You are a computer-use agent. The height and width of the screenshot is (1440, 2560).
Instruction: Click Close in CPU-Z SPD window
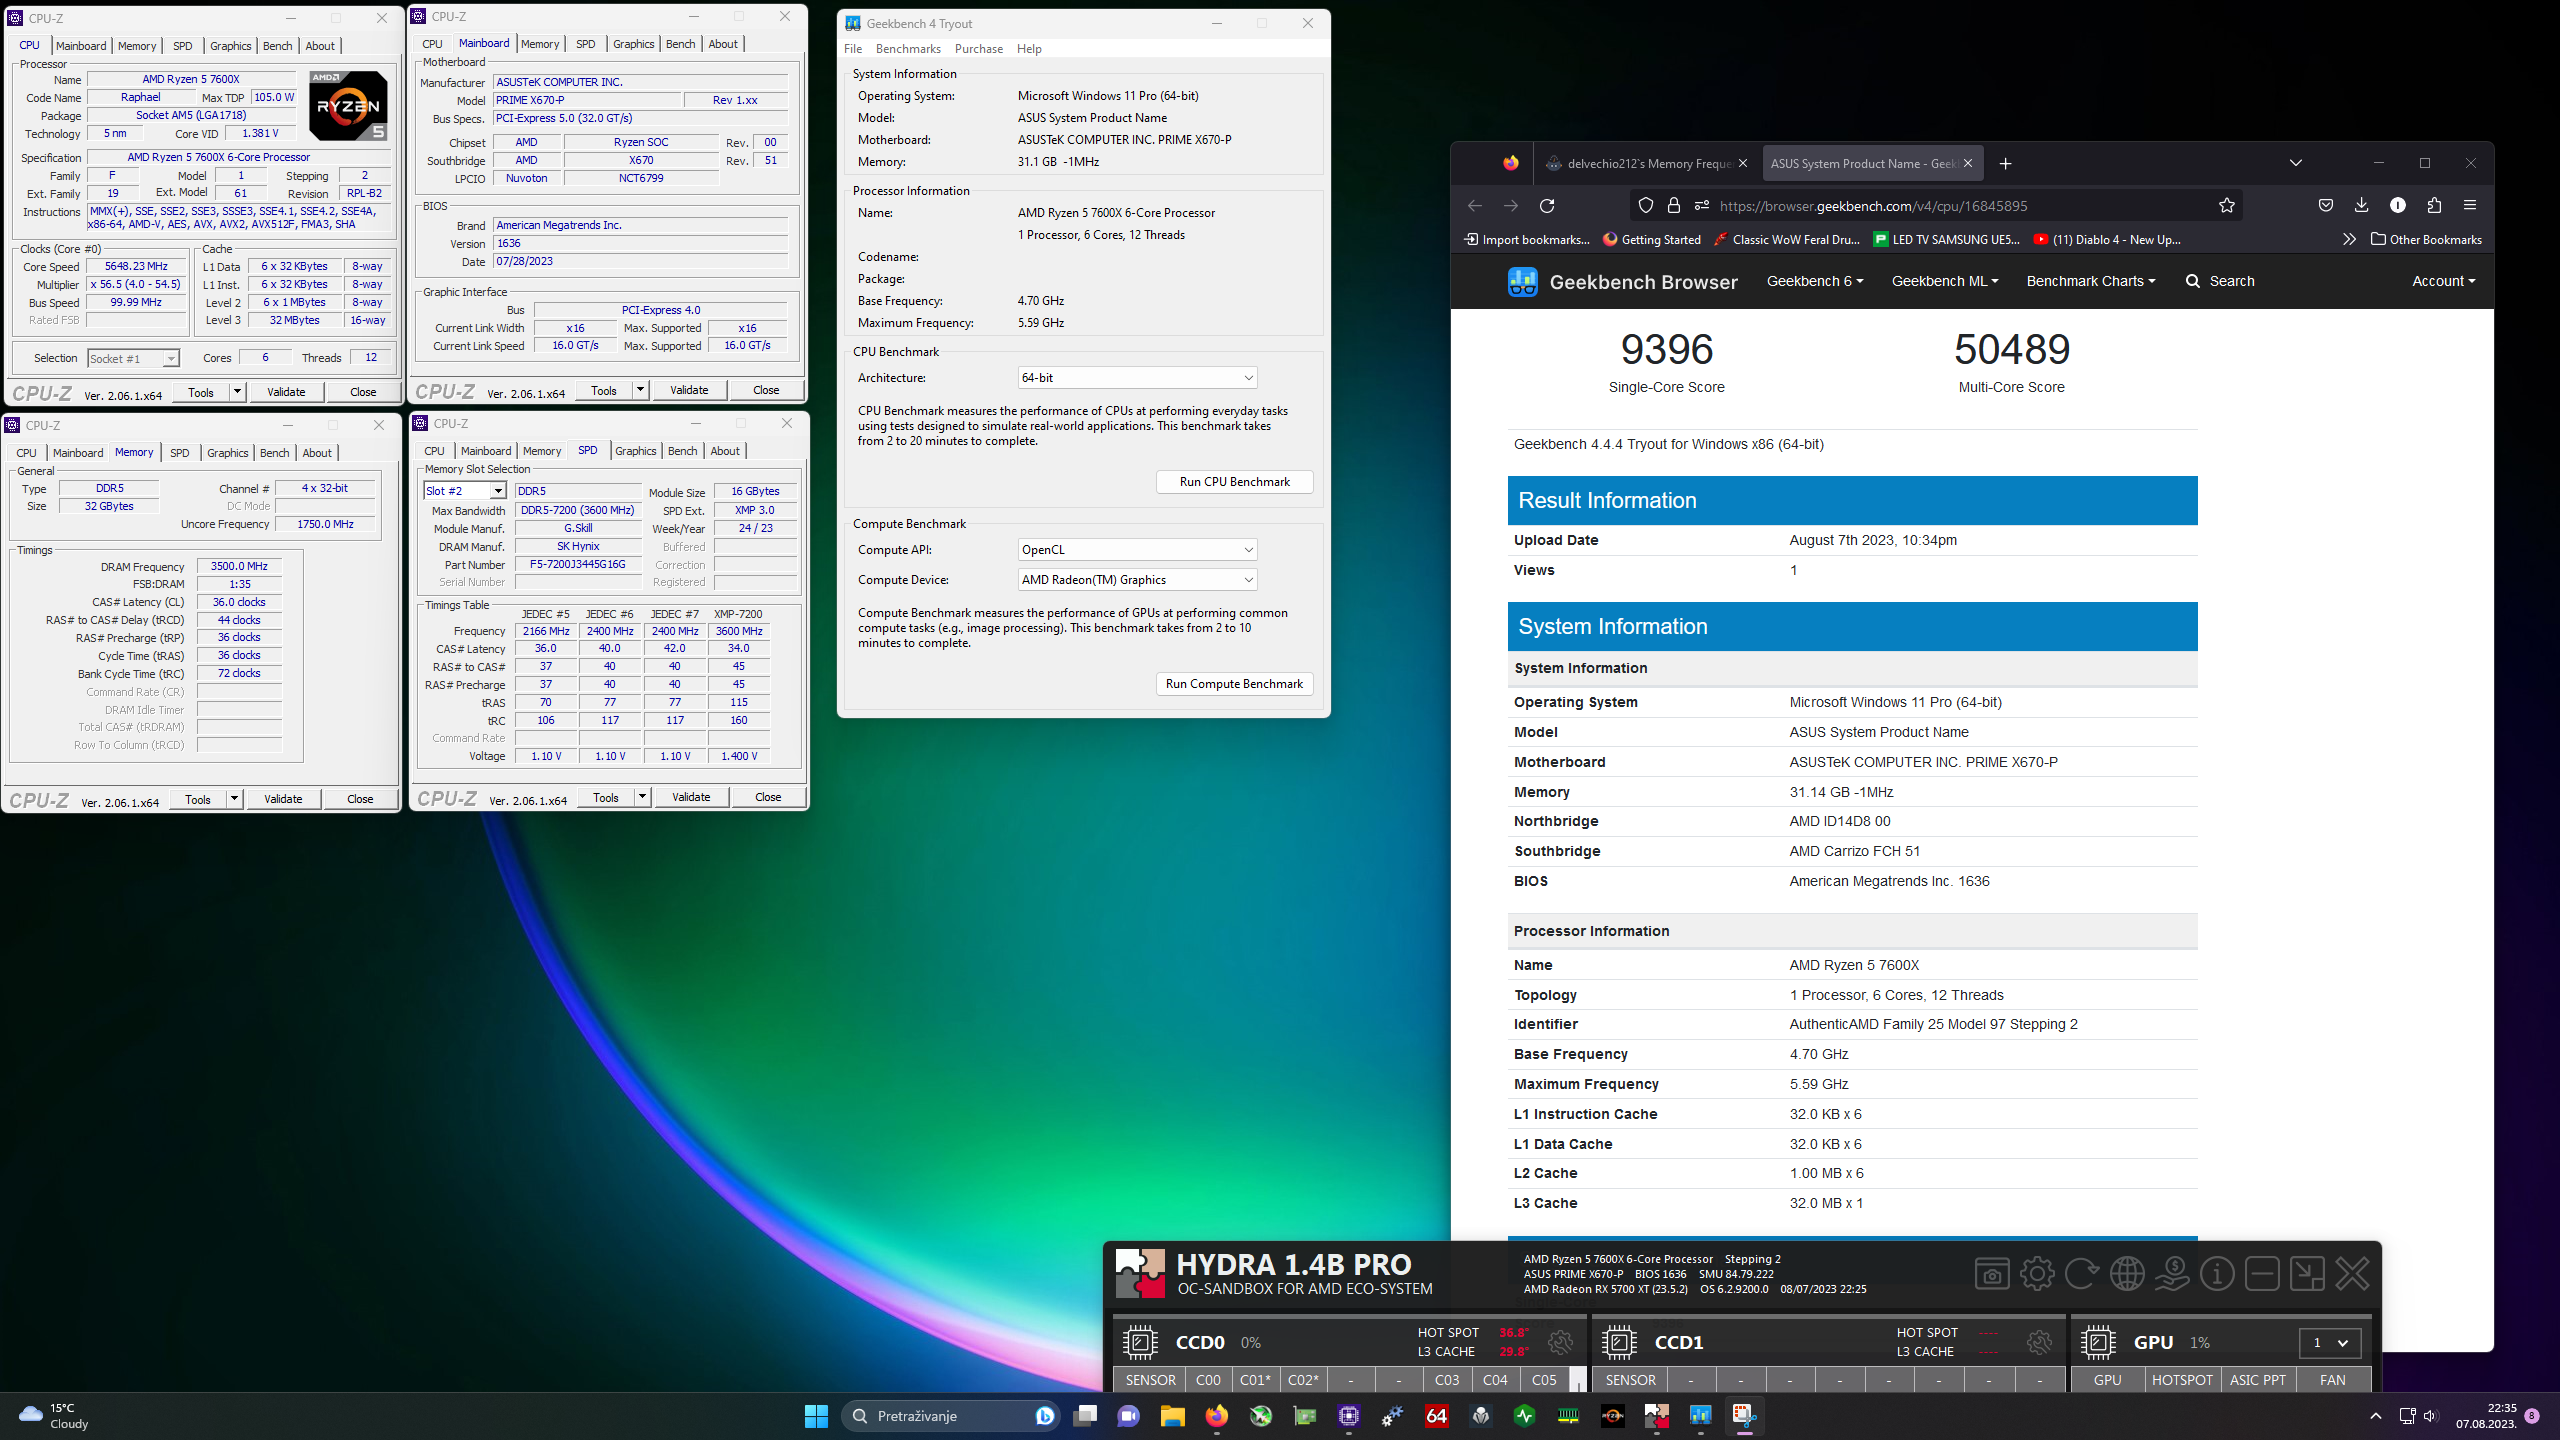(768, 798)
